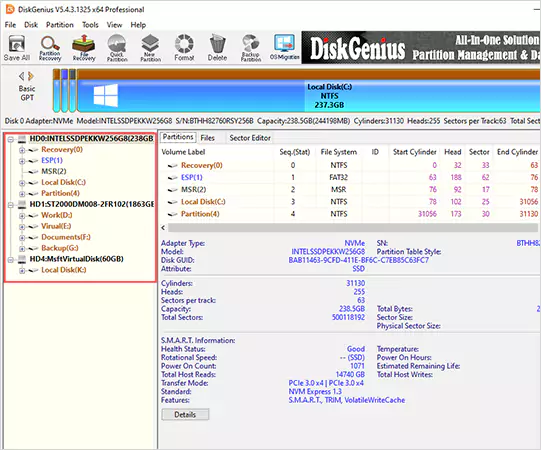Open the Disk menu
Image resolution: width=541 pixels, height=450 pixels.
point(31,25)
